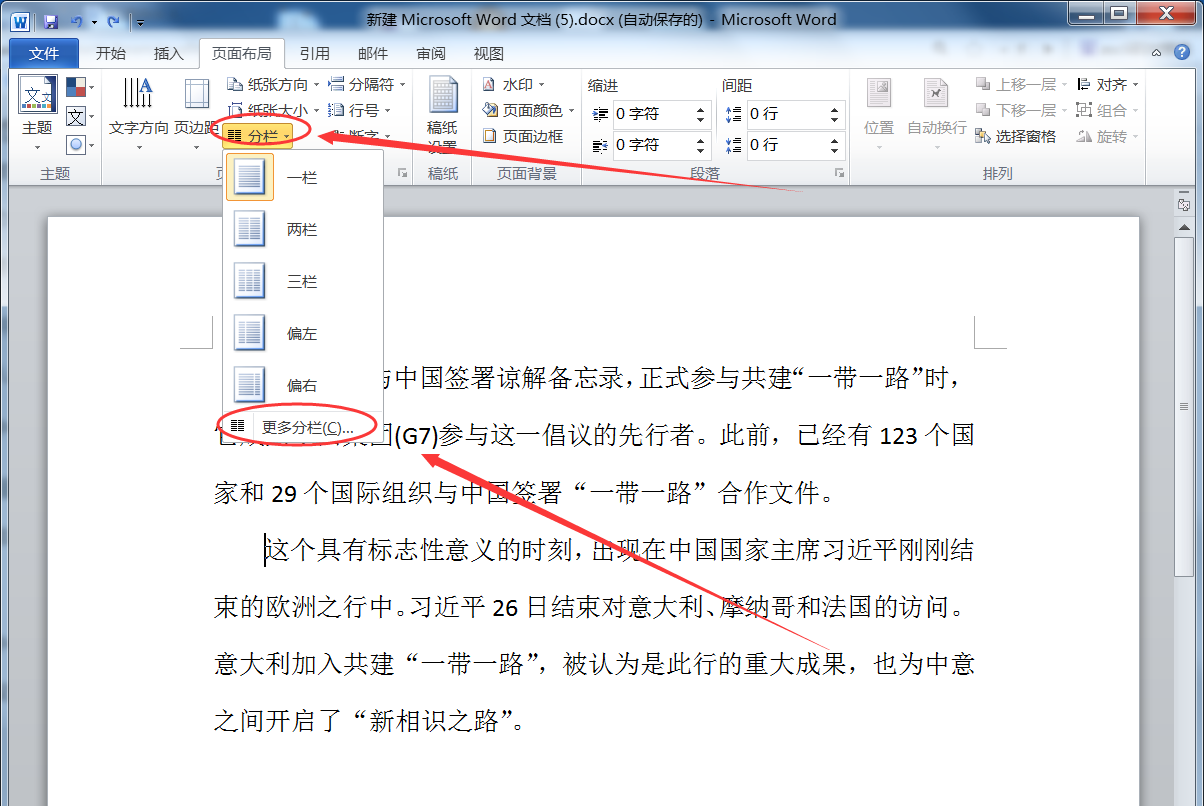Open Customize Quick Access Toolbar dropdown
The width and height of the screenshot is (1204, 806).
139,21
